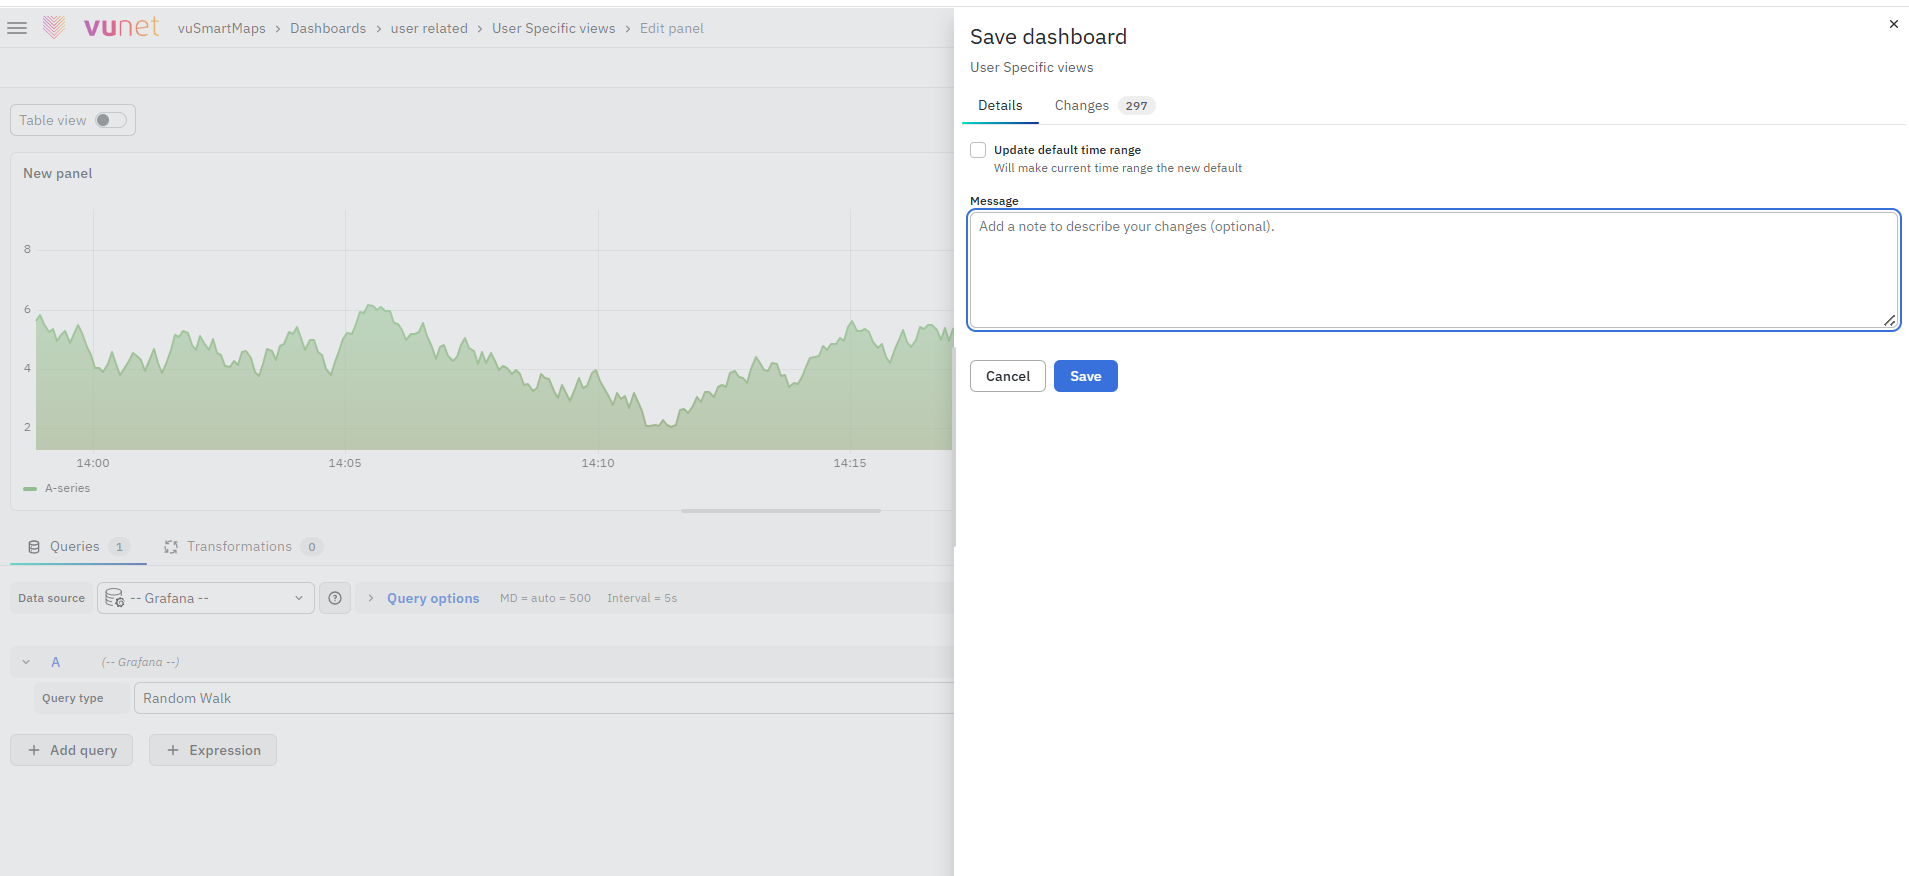Viewport: 1909px width, 876px height.
Task: Click query name A
Action: [56, 662]
